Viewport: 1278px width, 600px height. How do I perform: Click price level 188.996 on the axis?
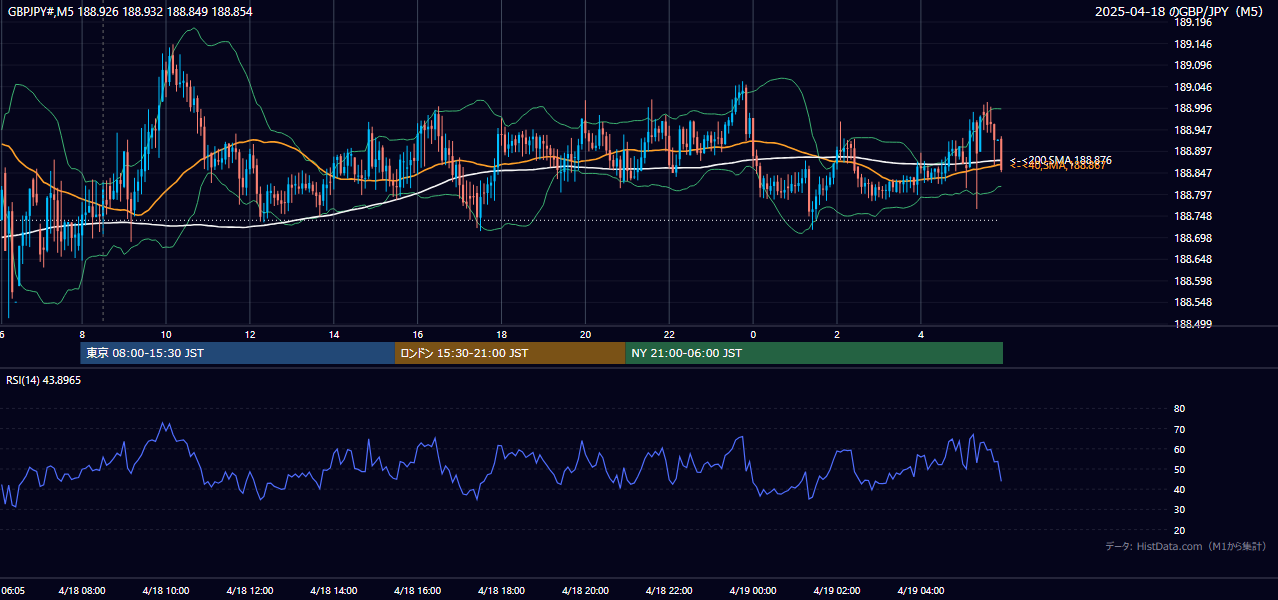[1193, 108]
